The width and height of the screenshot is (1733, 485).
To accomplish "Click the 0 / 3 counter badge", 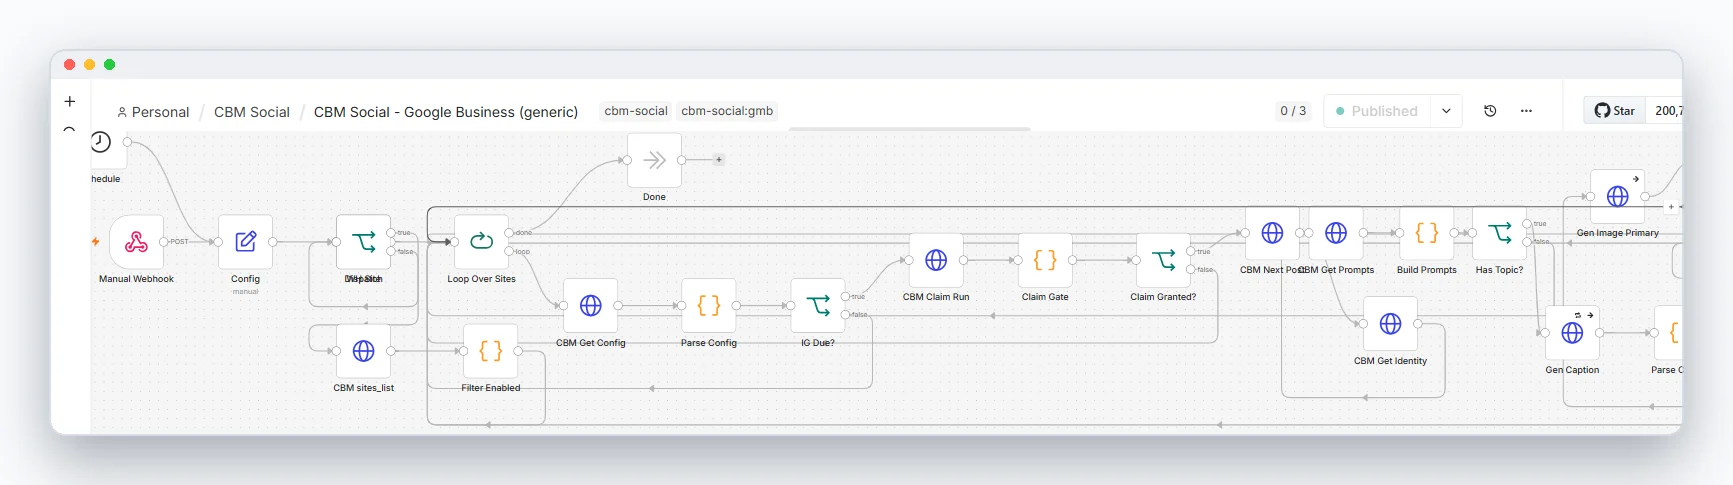I will 1293,111.
